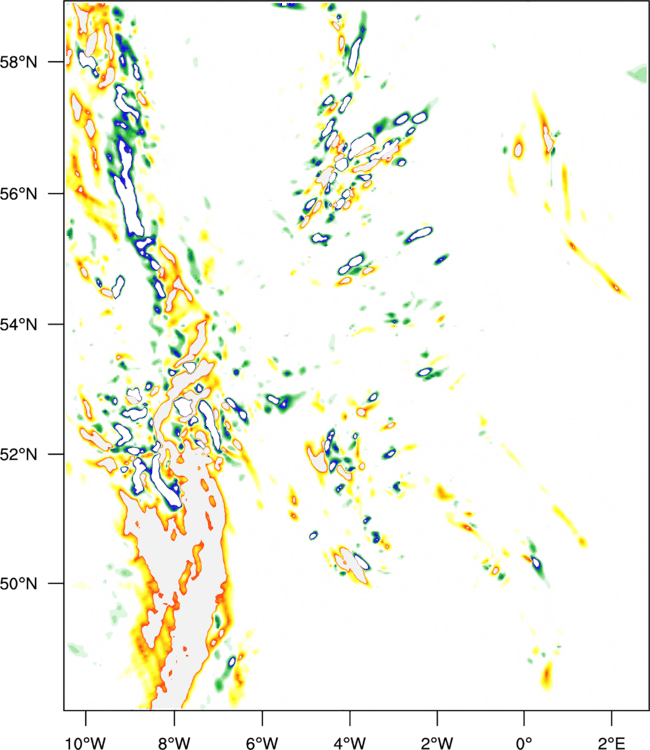Click the 58°N latitude label
650x750 pixels.
click(18, 62)
